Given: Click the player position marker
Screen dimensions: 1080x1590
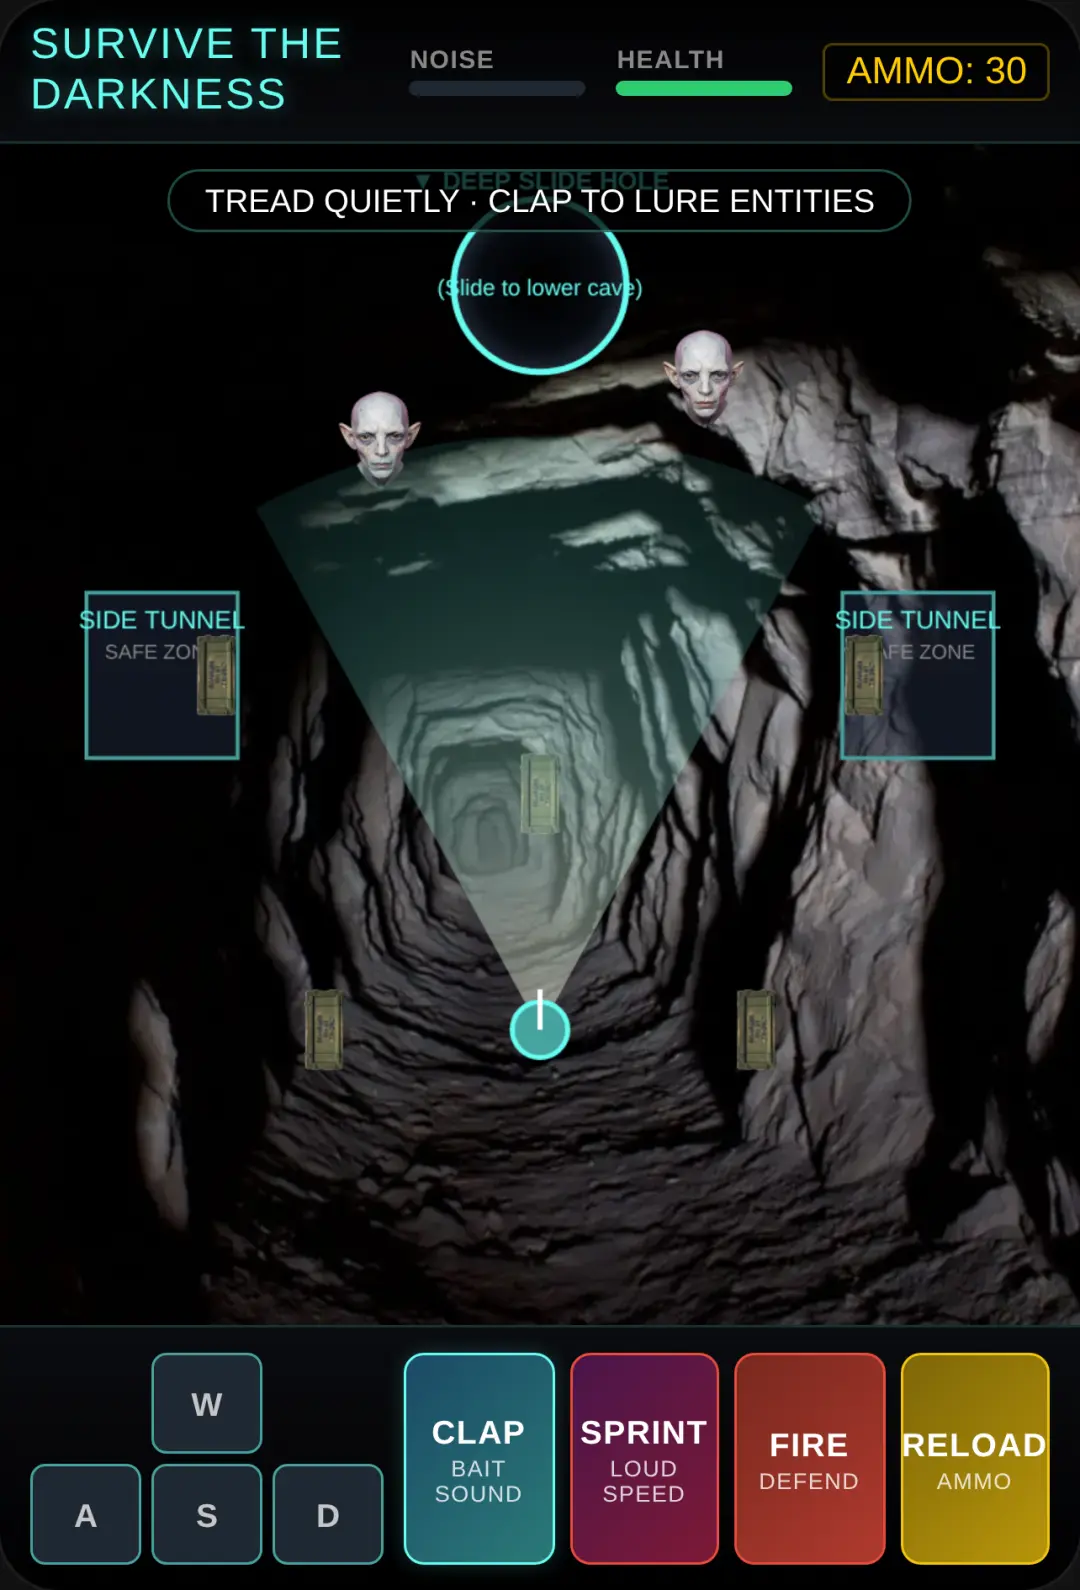Looking at the screenshot, I should point(540,1029).
